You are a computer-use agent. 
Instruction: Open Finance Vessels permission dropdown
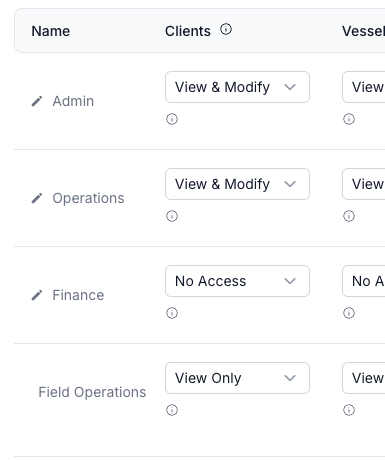coord(364,281)
